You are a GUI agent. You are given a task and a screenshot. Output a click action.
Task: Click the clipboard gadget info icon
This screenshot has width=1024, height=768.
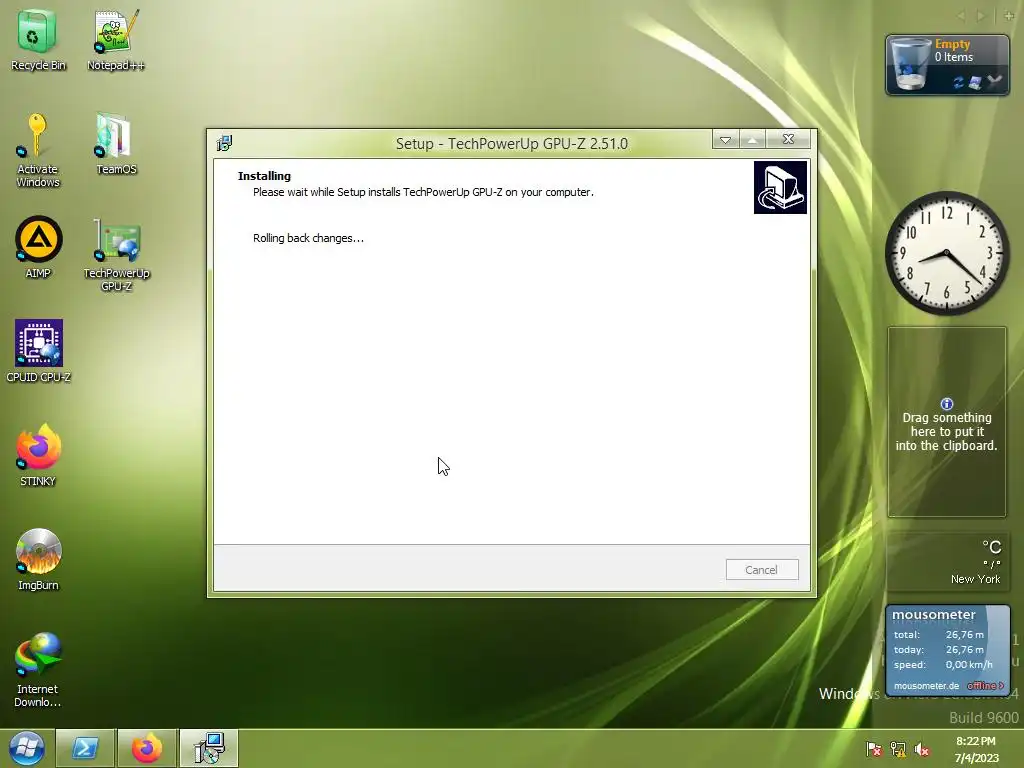pos(946,404)
